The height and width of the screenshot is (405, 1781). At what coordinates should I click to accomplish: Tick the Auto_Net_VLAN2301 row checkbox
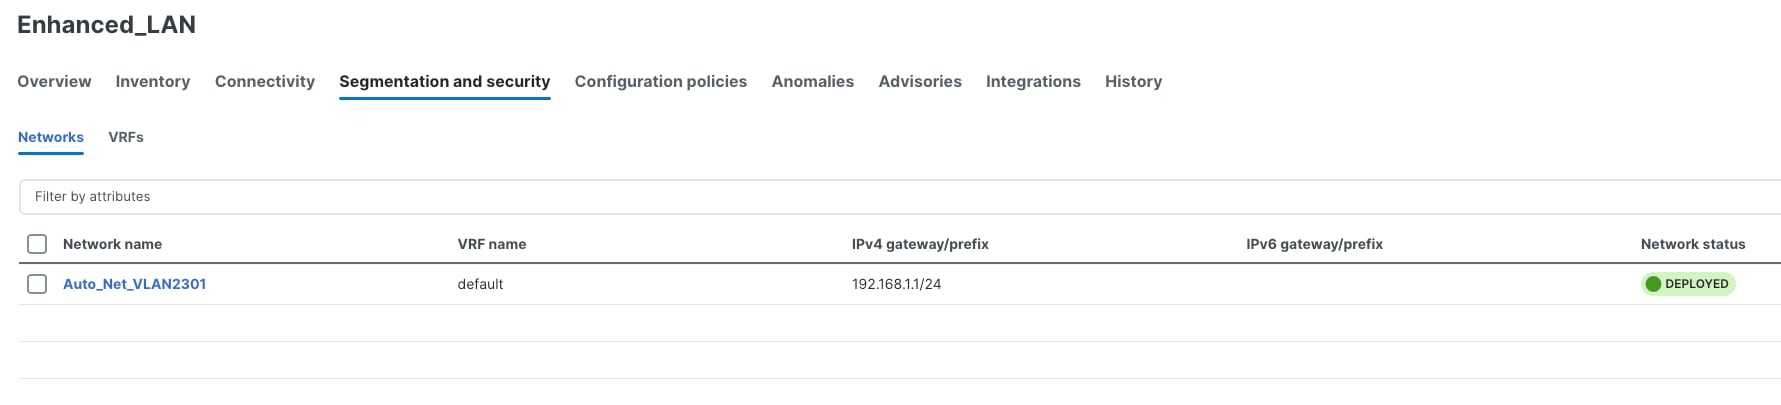click(37, 284)
